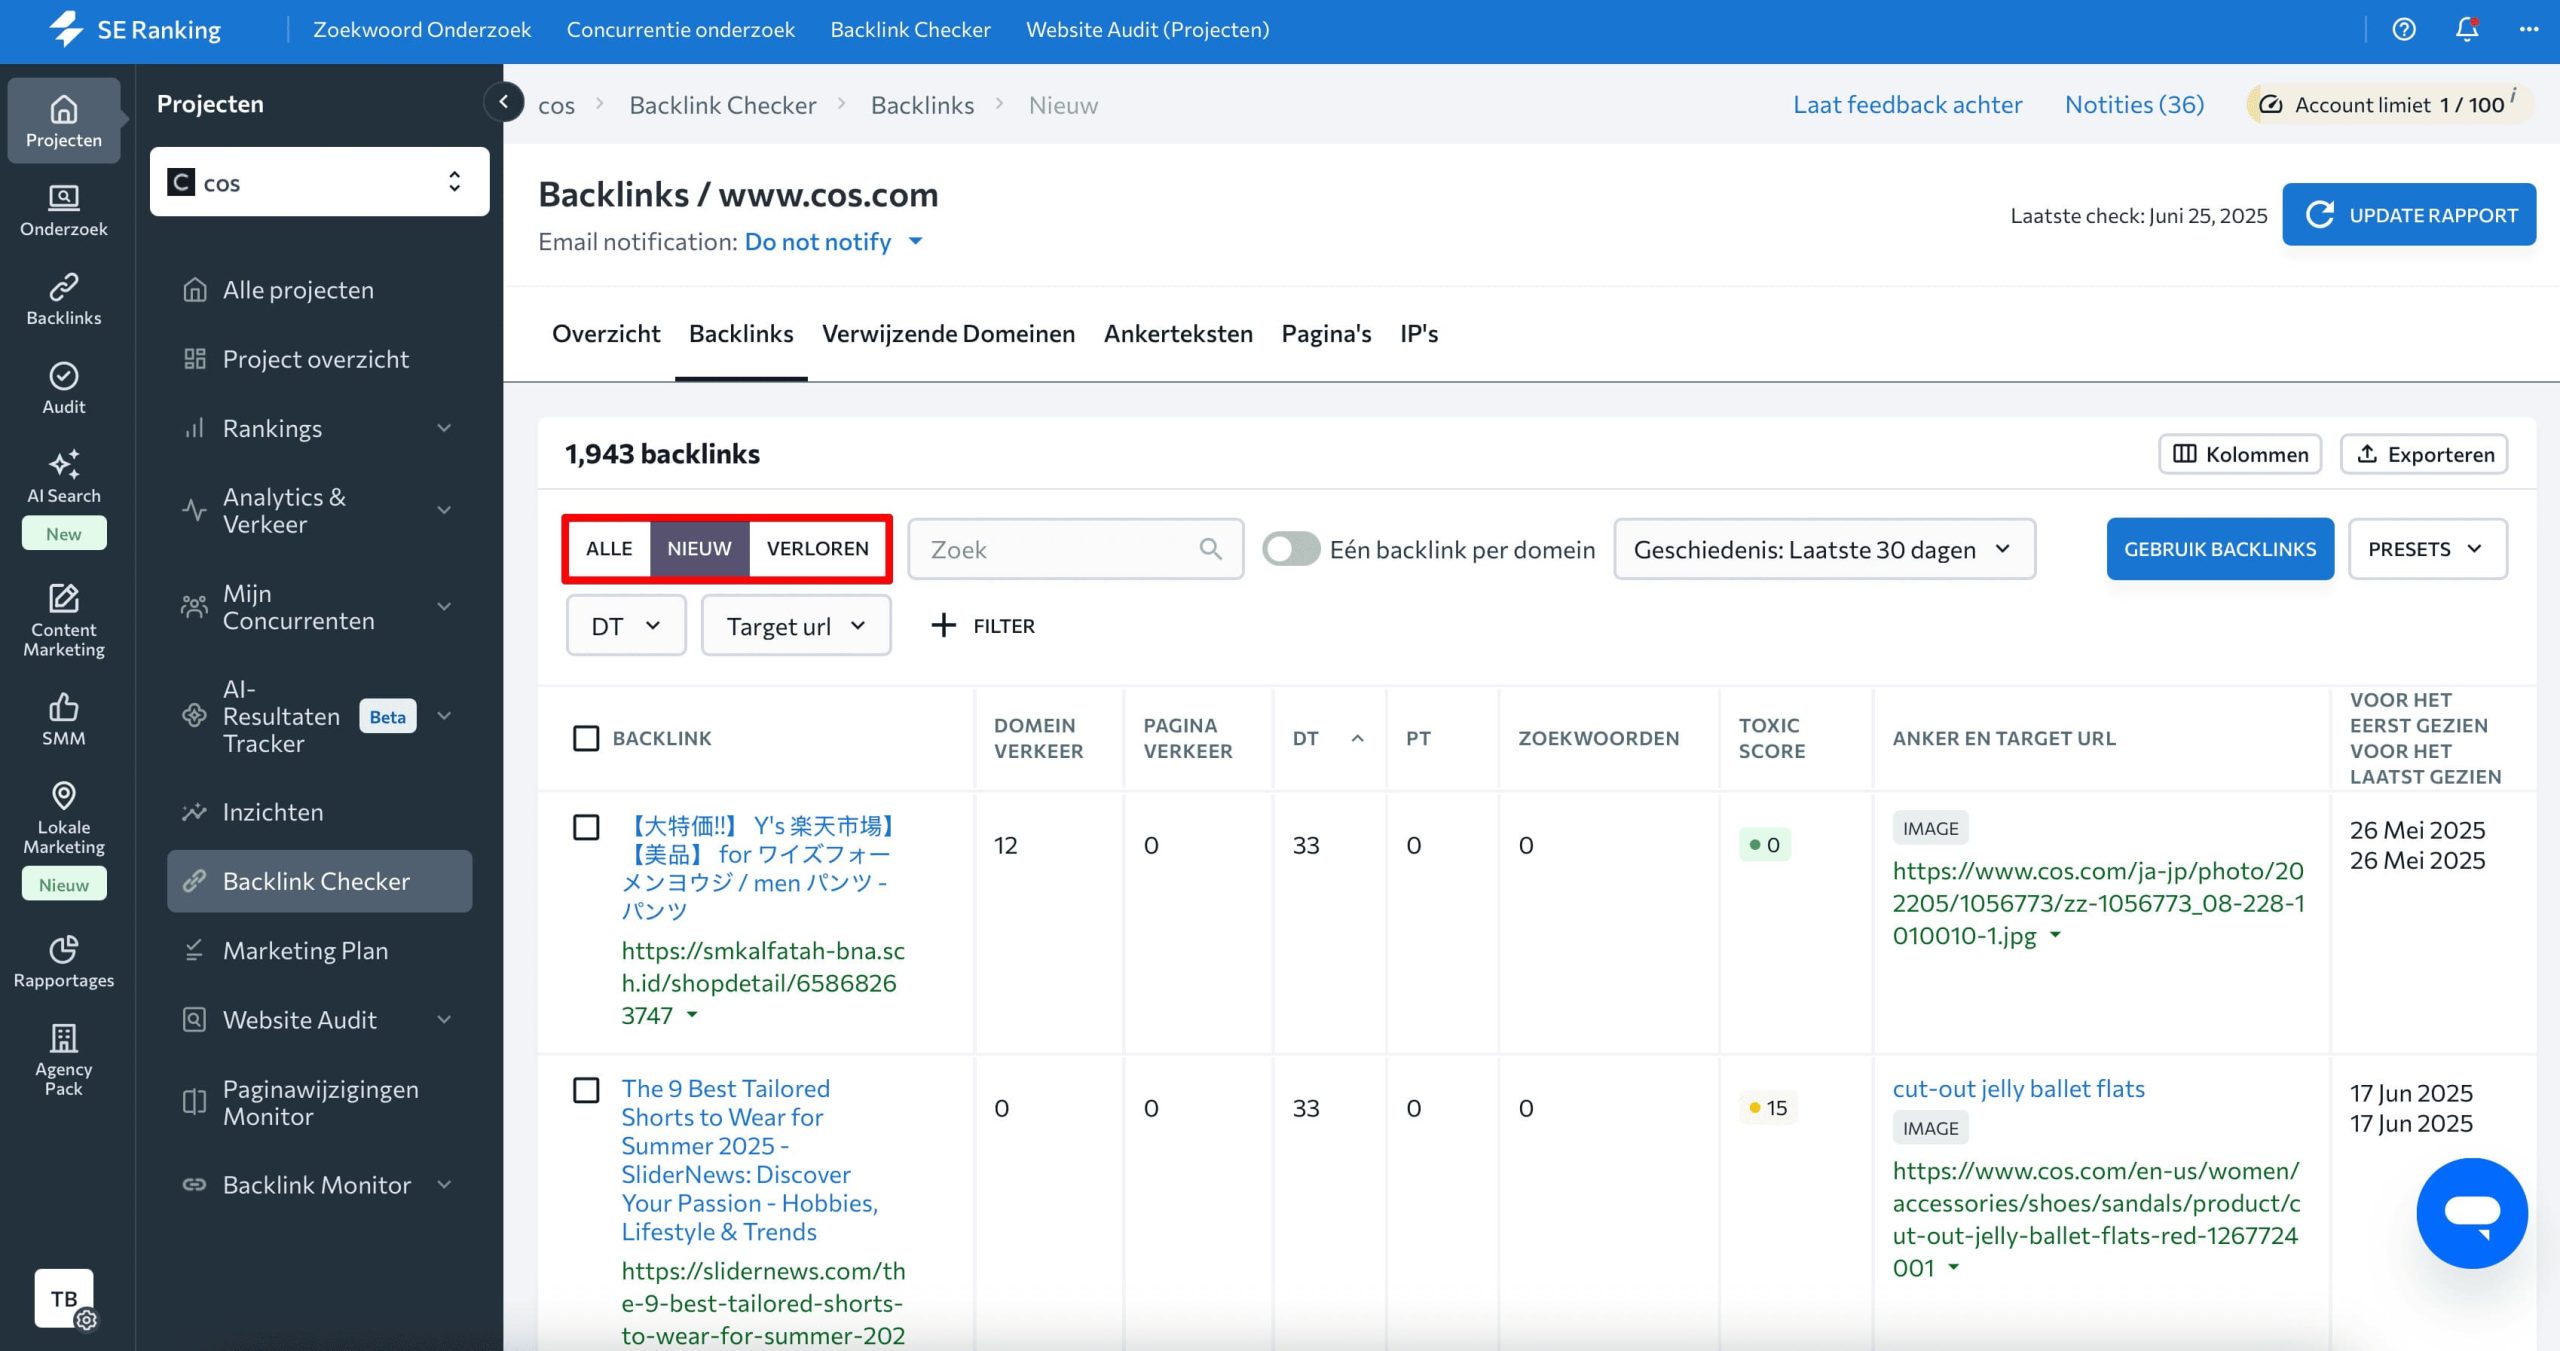The width and height of the screenshot is (2560, 1351).
Task: Open the Content Marketing edit icon
Action: point(64,620)
